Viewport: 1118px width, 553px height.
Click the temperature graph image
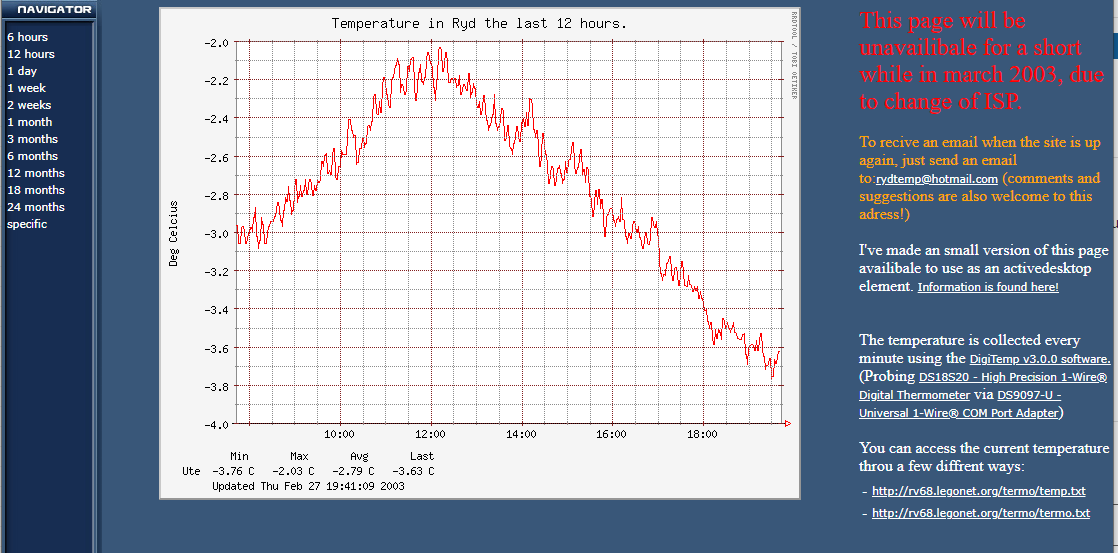coord(480,250)
